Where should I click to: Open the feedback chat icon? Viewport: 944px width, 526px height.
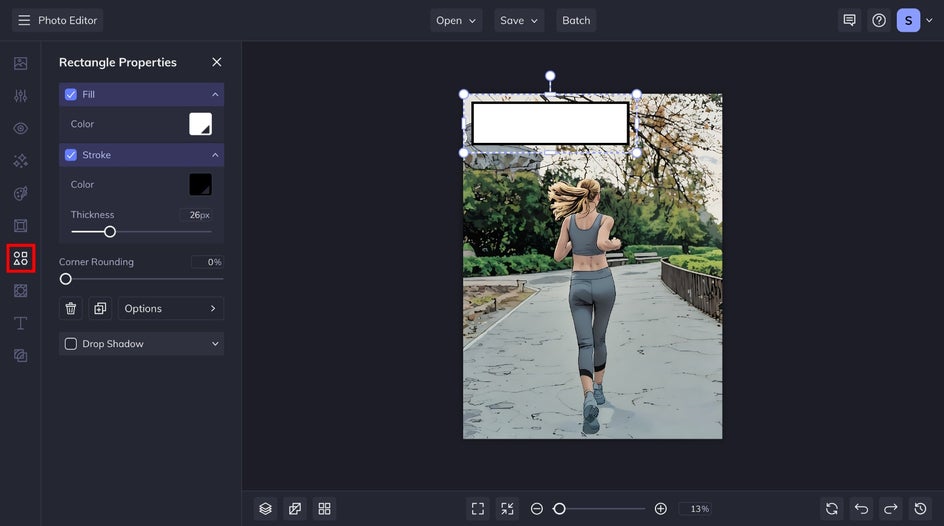click(x=849, y=20)
